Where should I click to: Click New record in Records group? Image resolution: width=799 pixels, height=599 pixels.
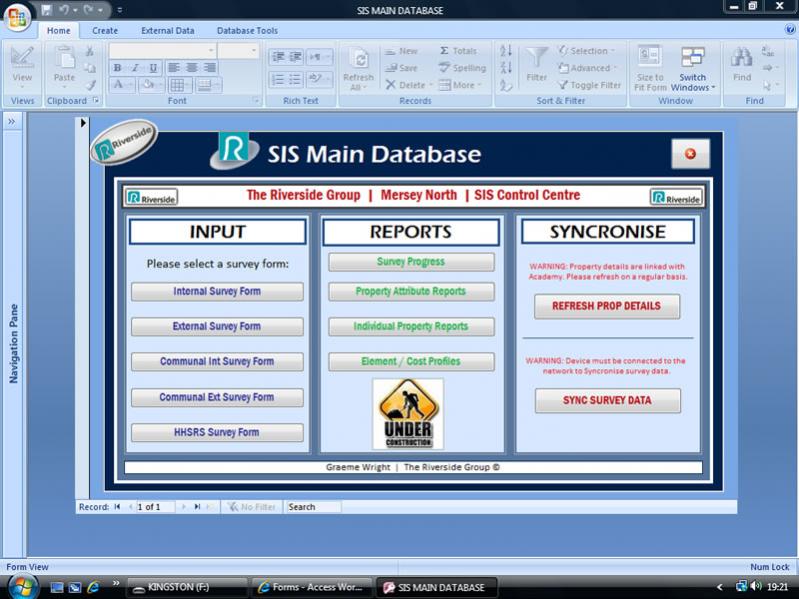402,51
